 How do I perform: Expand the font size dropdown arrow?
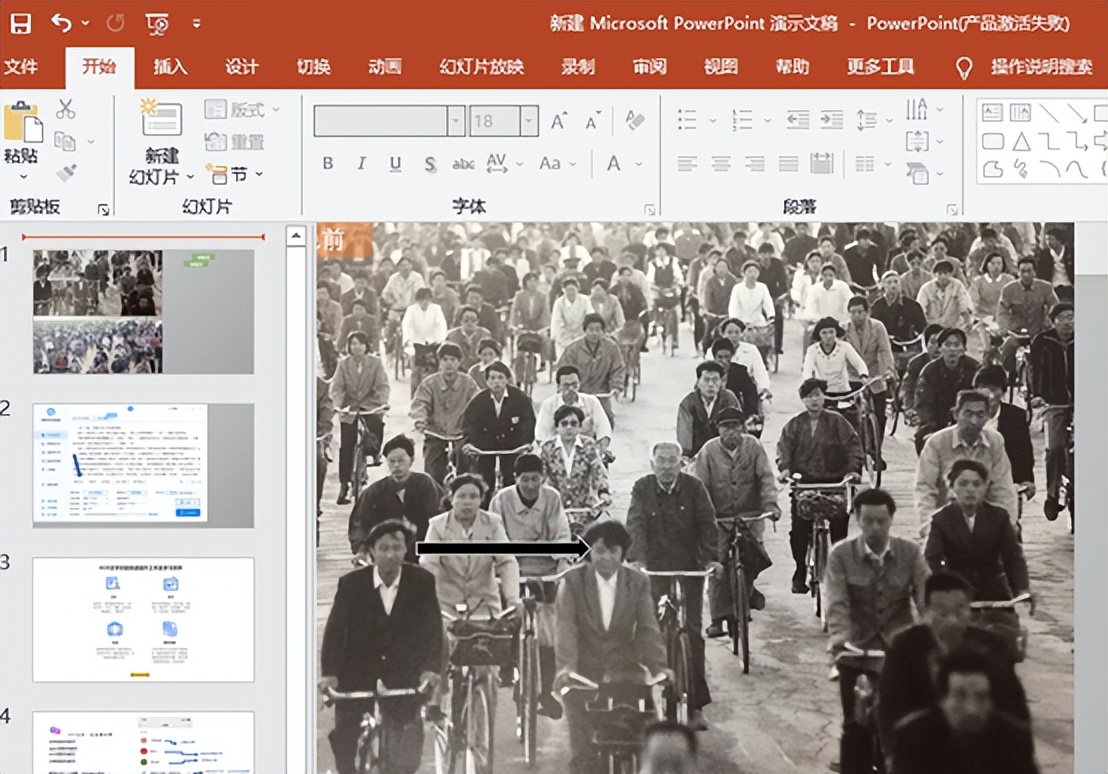pos(529,121)
